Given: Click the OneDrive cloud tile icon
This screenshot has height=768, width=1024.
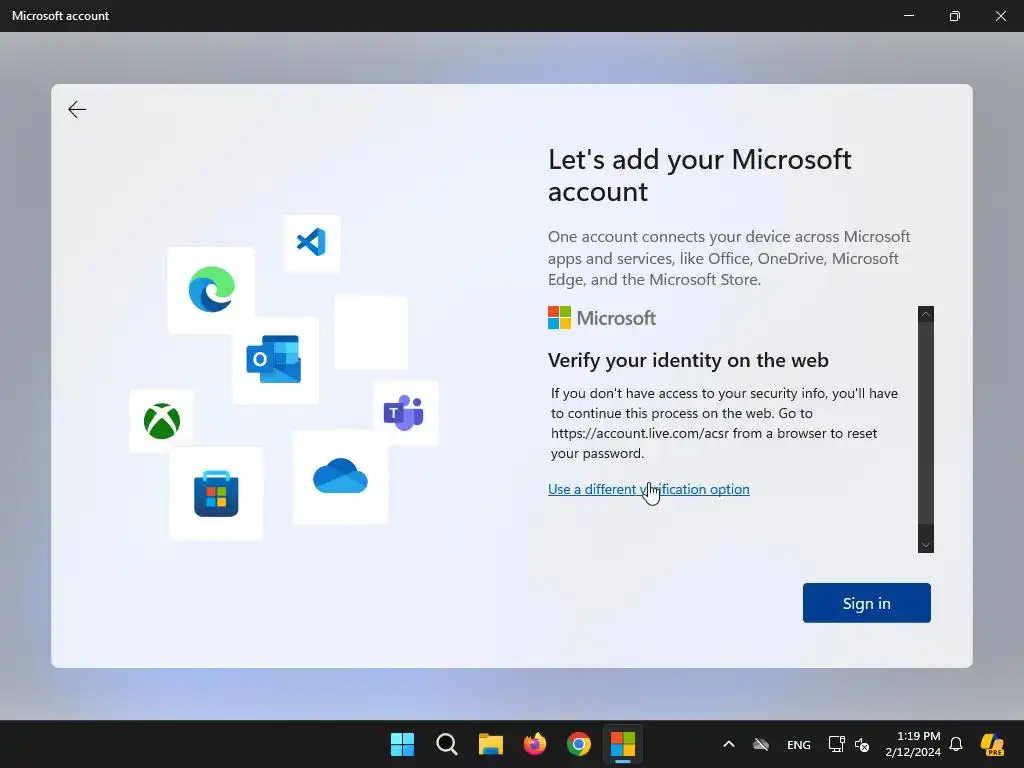Looking at the screenshot, I should pyautogui.click(x=340, y=476).
